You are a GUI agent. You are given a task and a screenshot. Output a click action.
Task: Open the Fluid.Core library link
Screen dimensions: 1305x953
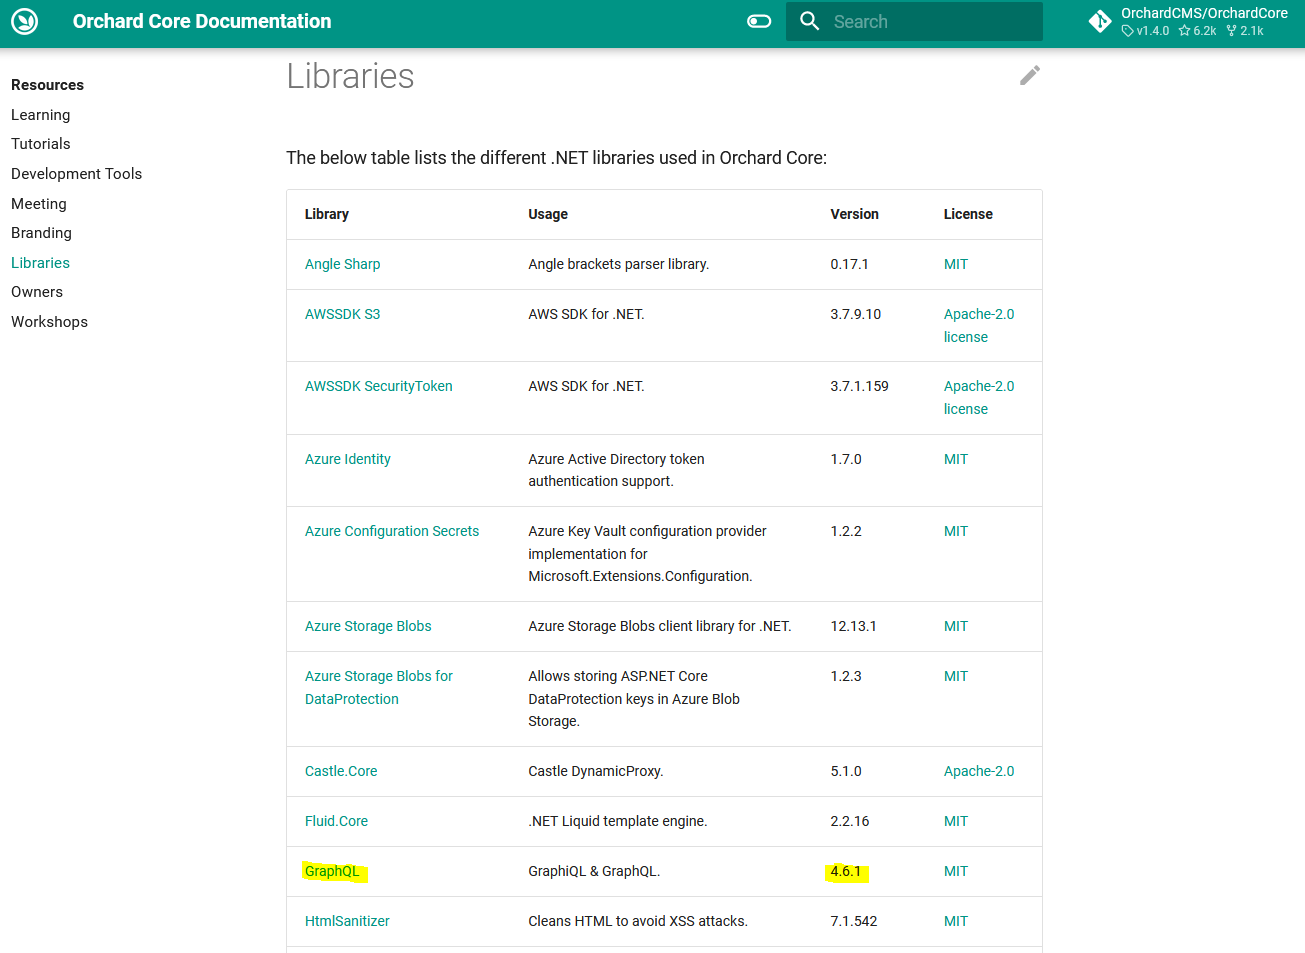337,821
